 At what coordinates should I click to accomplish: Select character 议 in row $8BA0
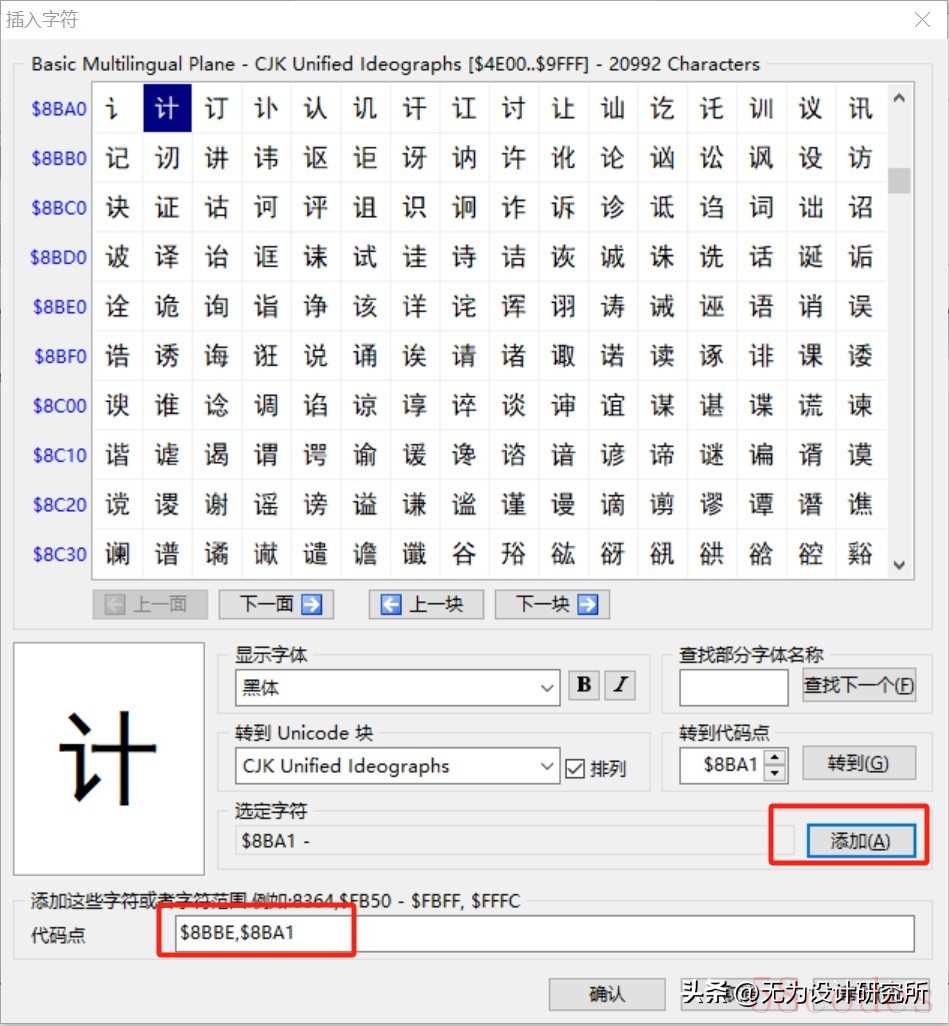pos(810,108)
